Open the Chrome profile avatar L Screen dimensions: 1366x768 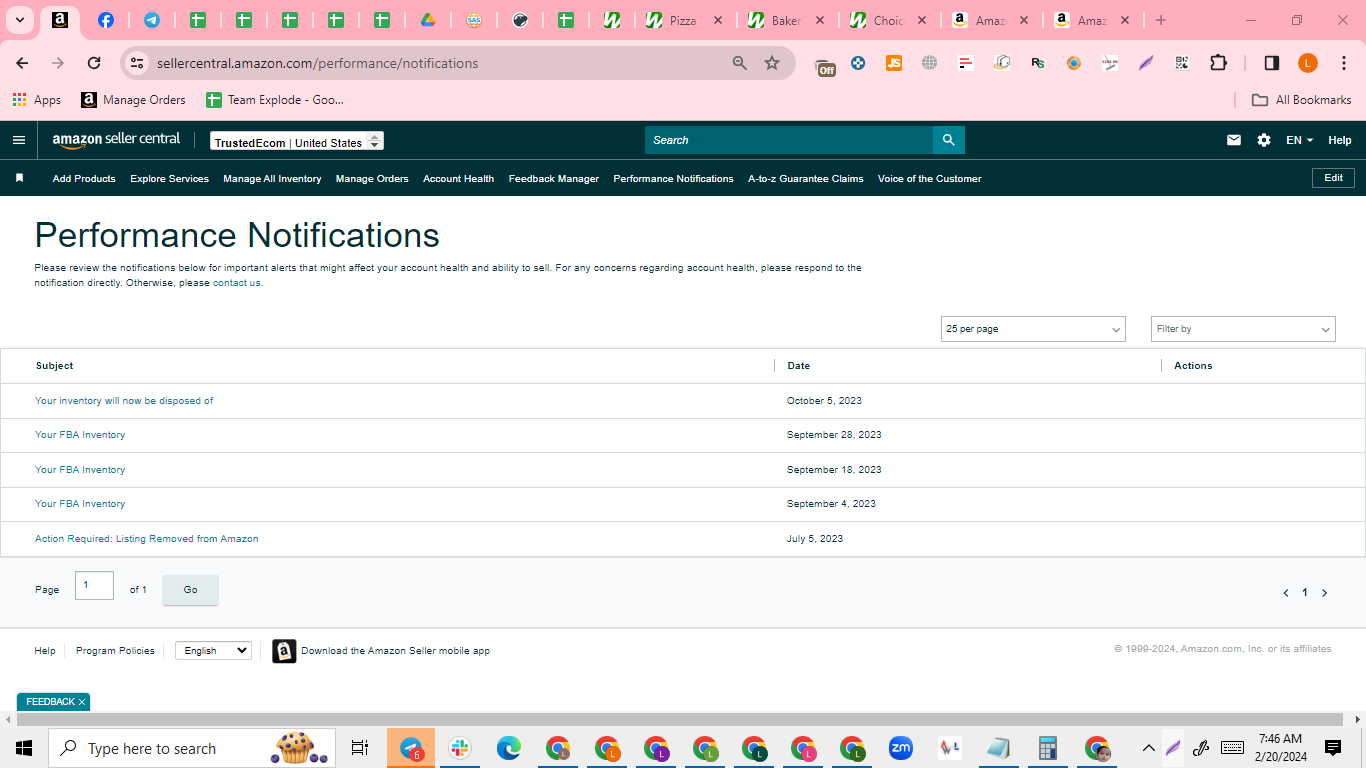click(x=1308, y=63)
